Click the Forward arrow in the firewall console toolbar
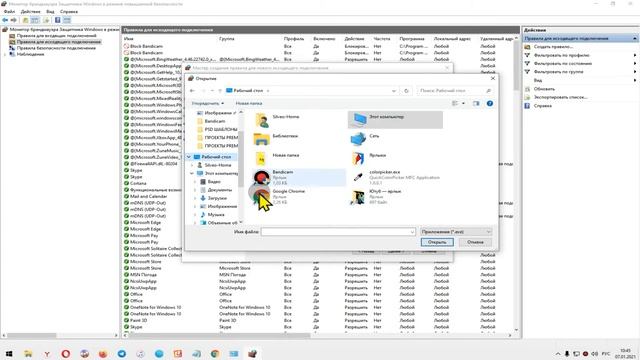 14,20
